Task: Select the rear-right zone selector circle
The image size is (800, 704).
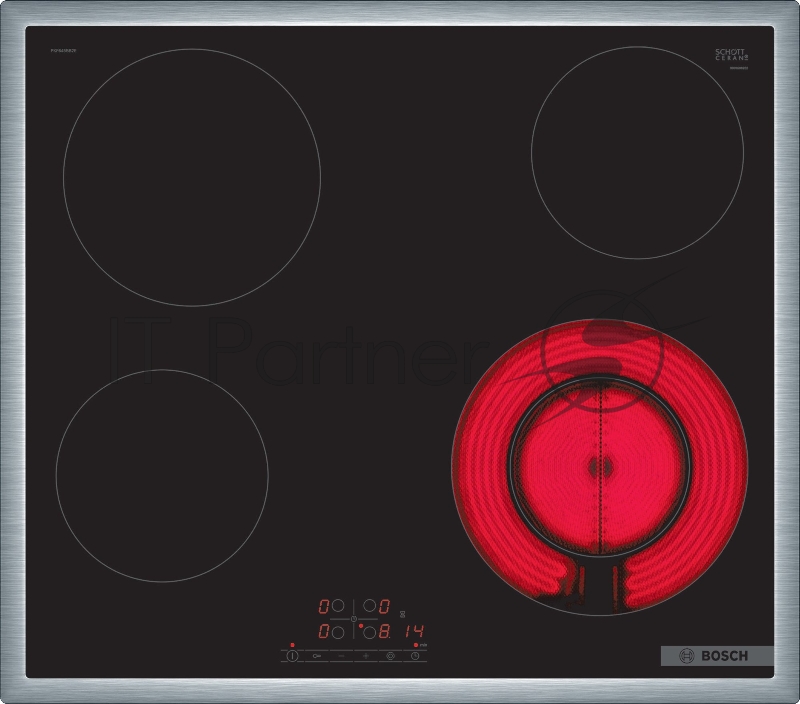Action: [369, 606]
